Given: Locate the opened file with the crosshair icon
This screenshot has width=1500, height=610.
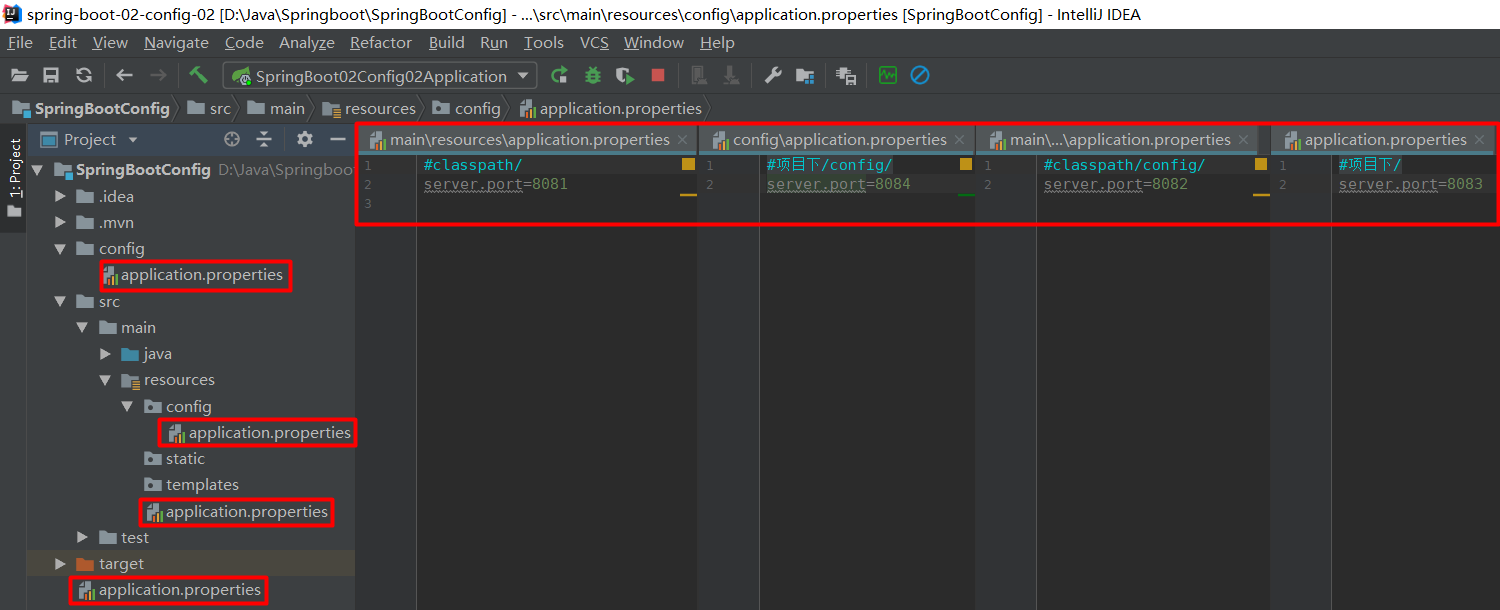Looking at the screenshot, I should 232,140.
